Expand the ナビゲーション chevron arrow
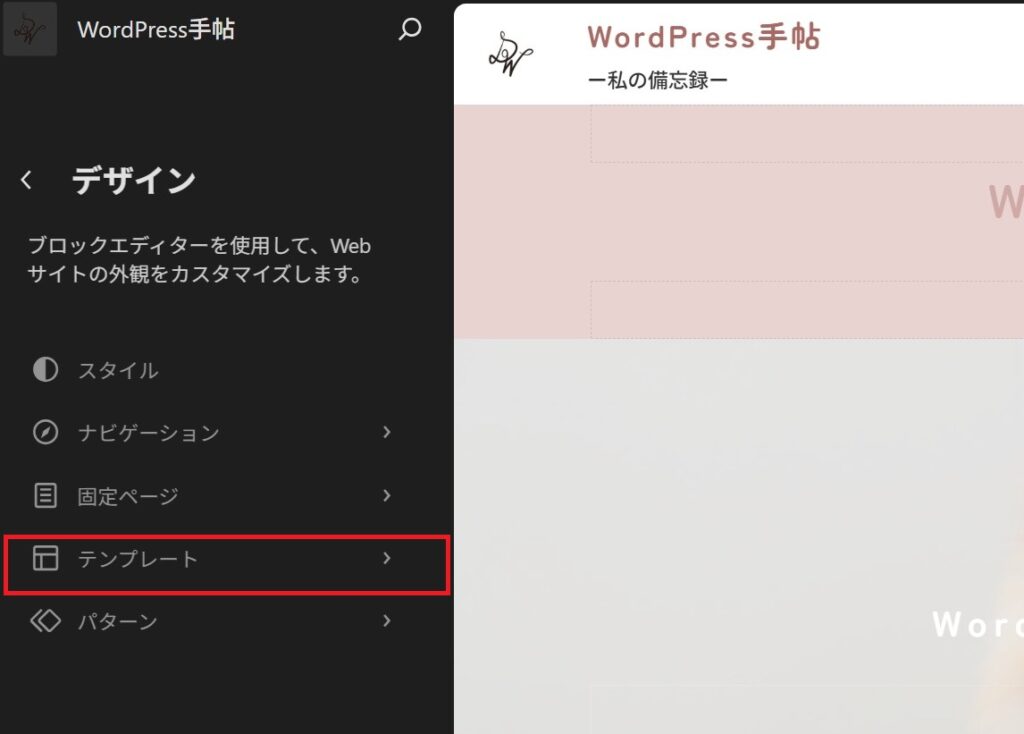The height and width of the screenshot is (734, 1024). 387,432
